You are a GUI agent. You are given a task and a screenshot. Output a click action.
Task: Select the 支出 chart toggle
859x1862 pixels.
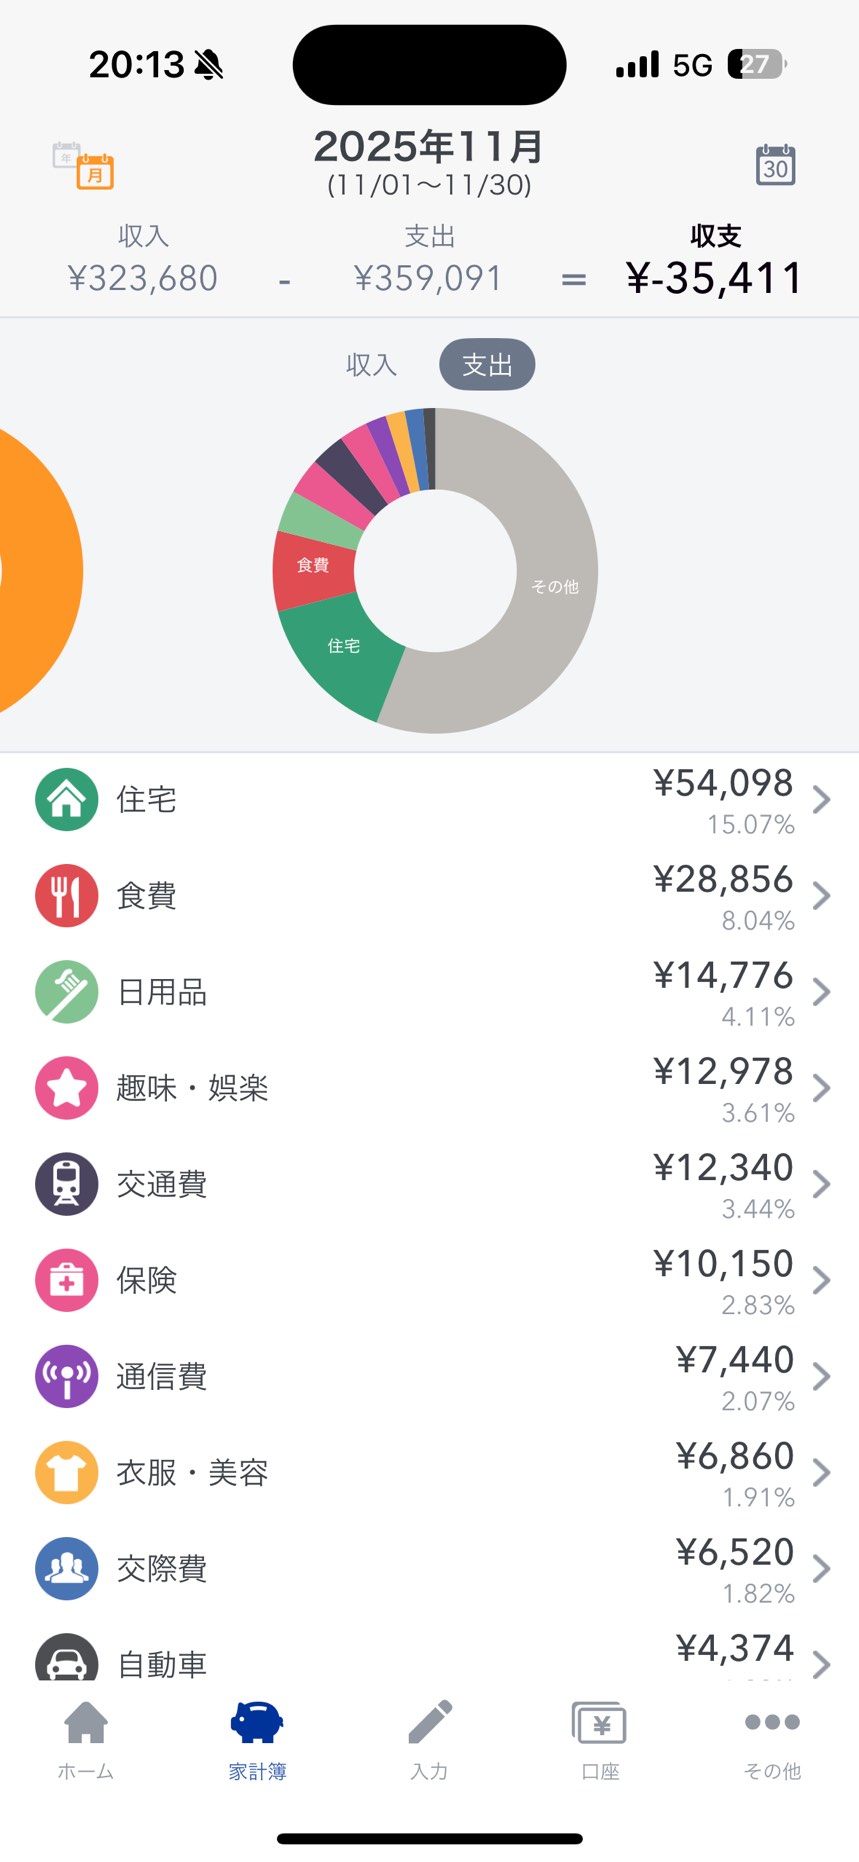487,365
